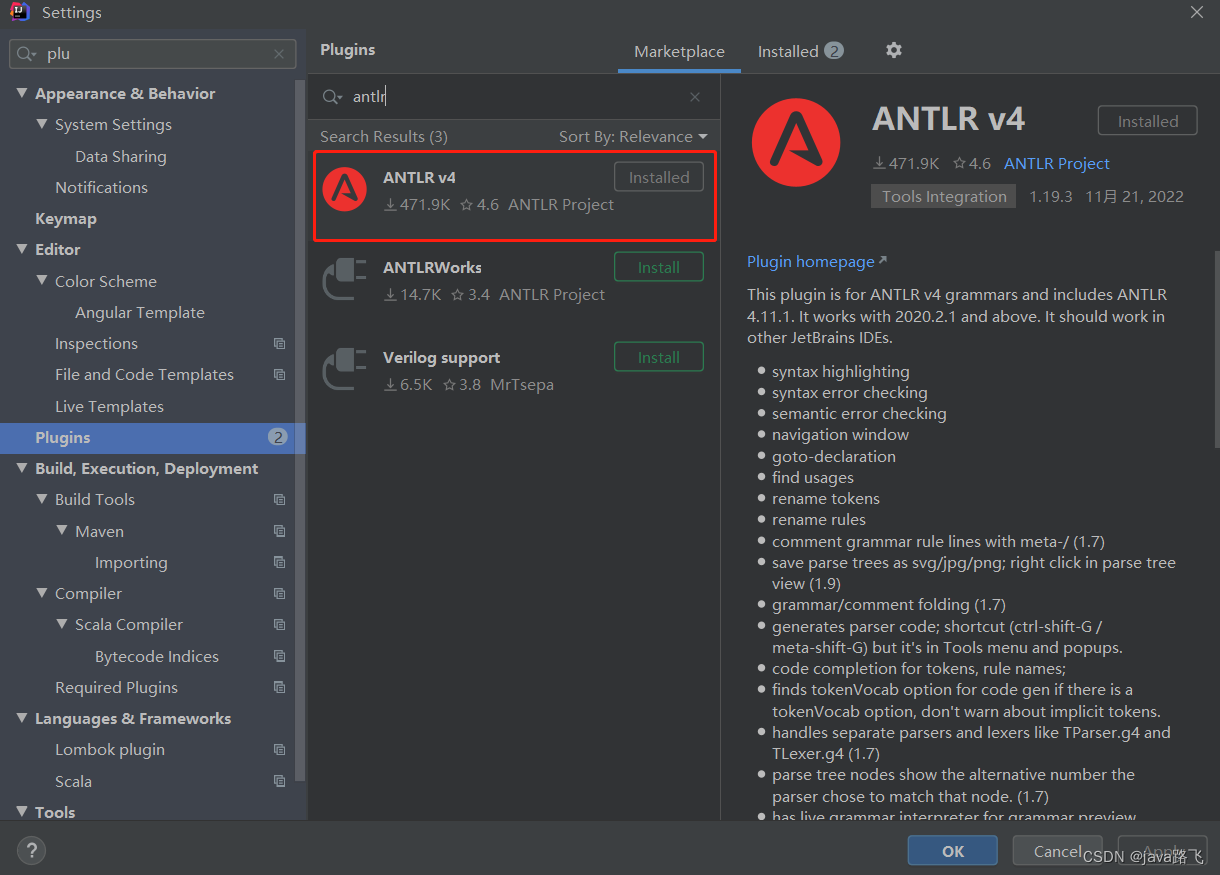
Task: Collapse the Color Scheme node
Action: pyautogui.click(x=42, y=281)
